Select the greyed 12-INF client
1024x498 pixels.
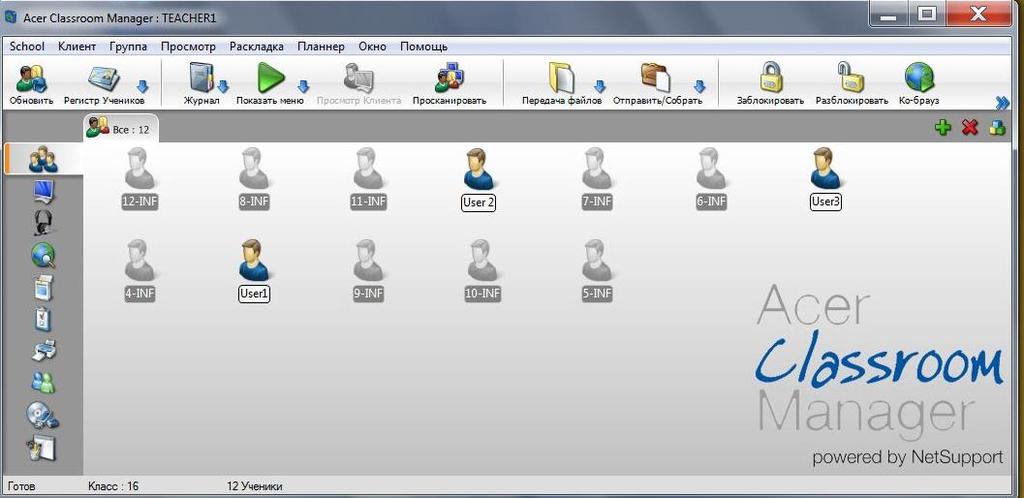pos(140,168)
